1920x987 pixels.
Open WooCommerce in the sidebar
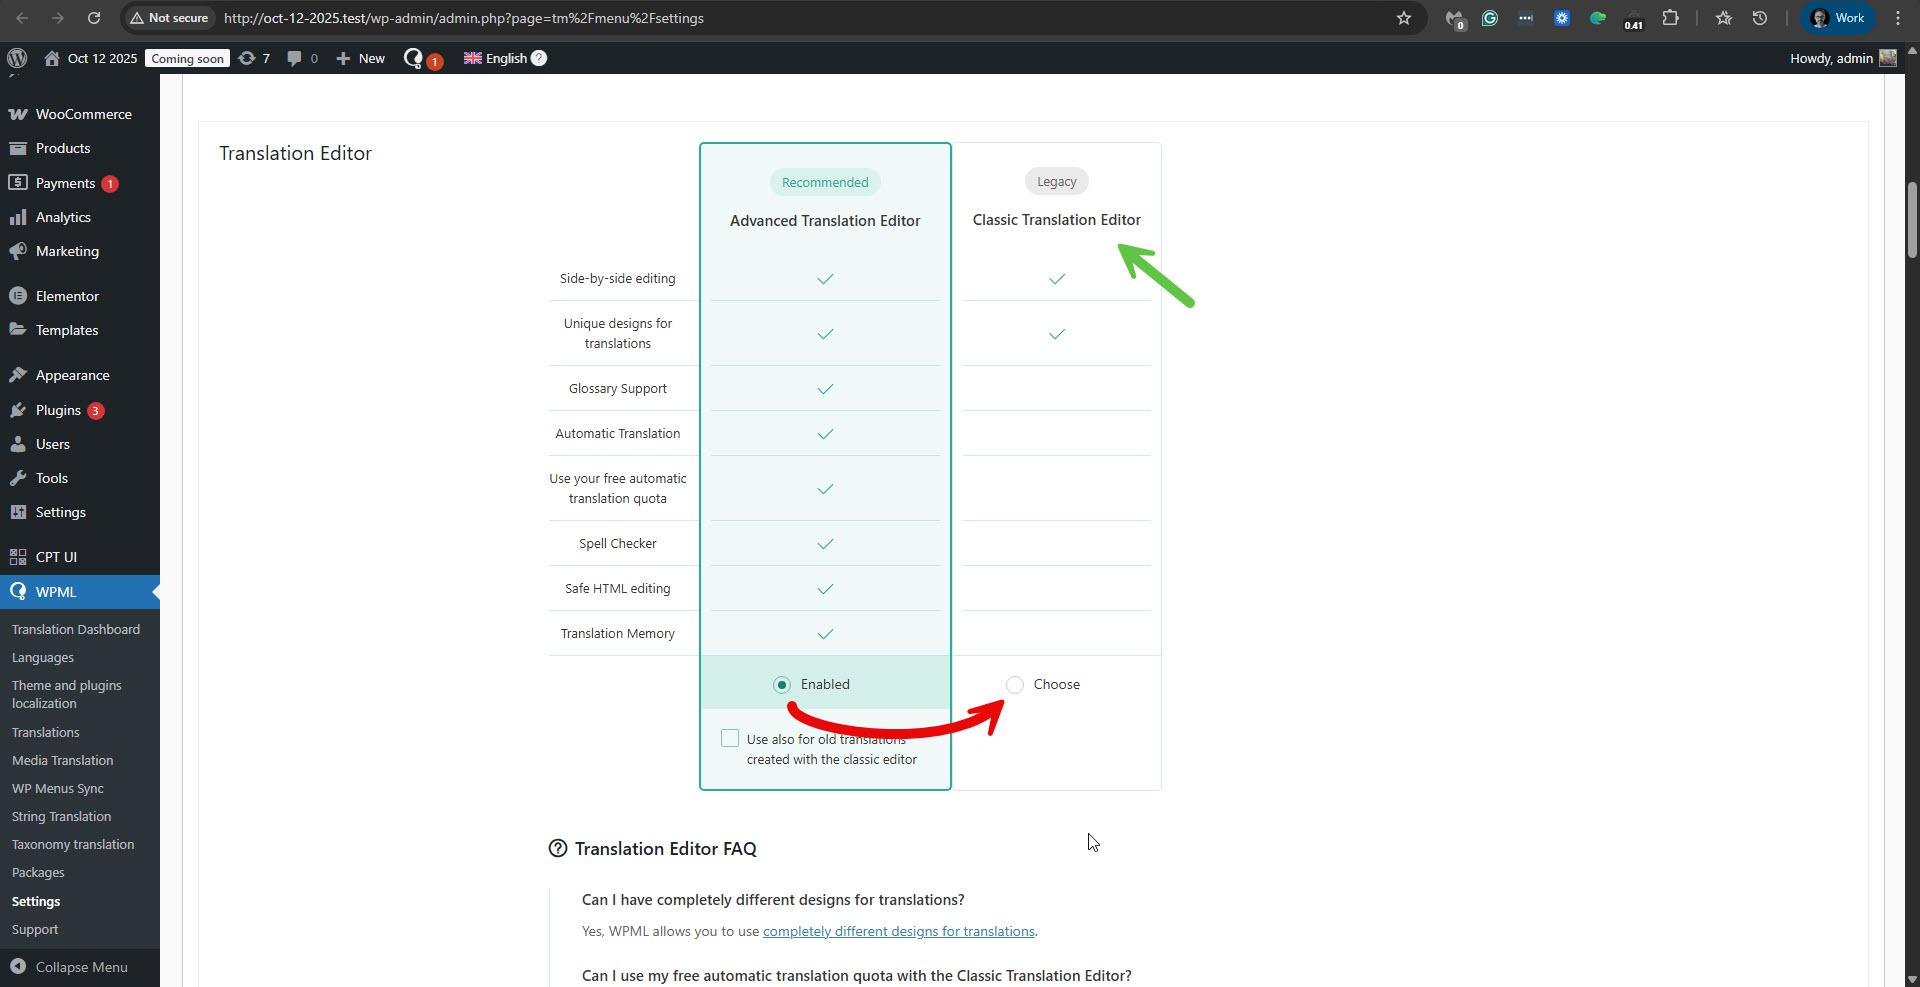[80, 114]
